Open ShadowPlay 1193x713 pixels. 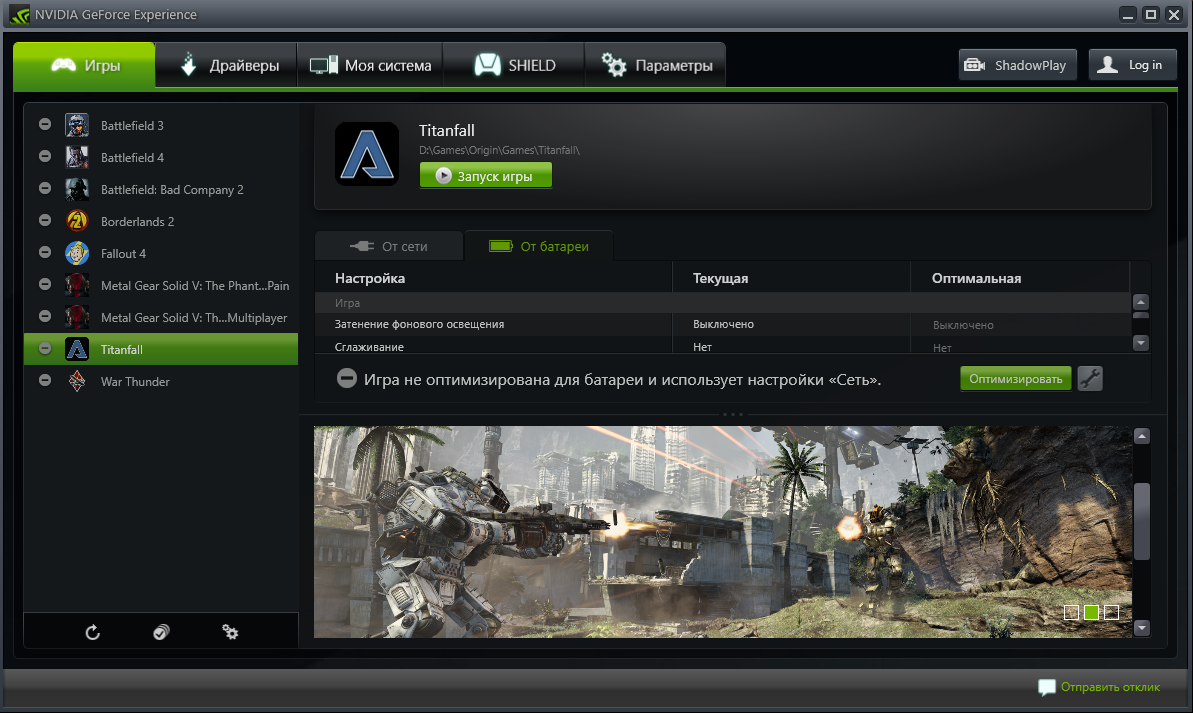coord(1017,65)
